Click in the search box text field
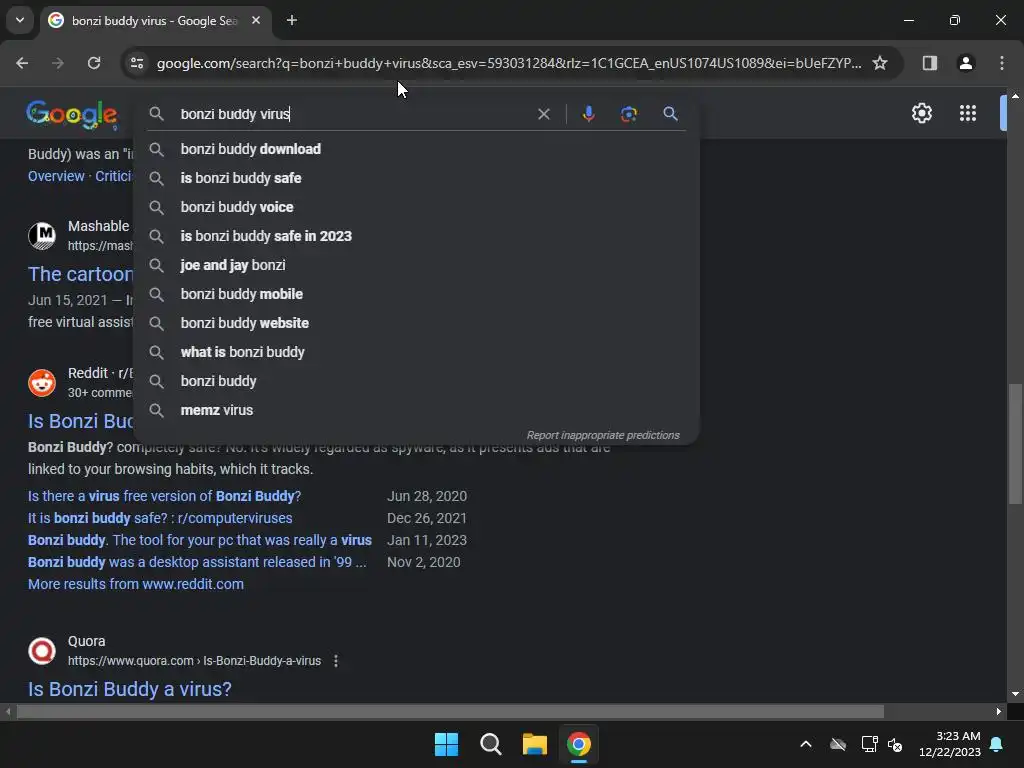Viewport: 1024px width, 768px height. (353, 114)
